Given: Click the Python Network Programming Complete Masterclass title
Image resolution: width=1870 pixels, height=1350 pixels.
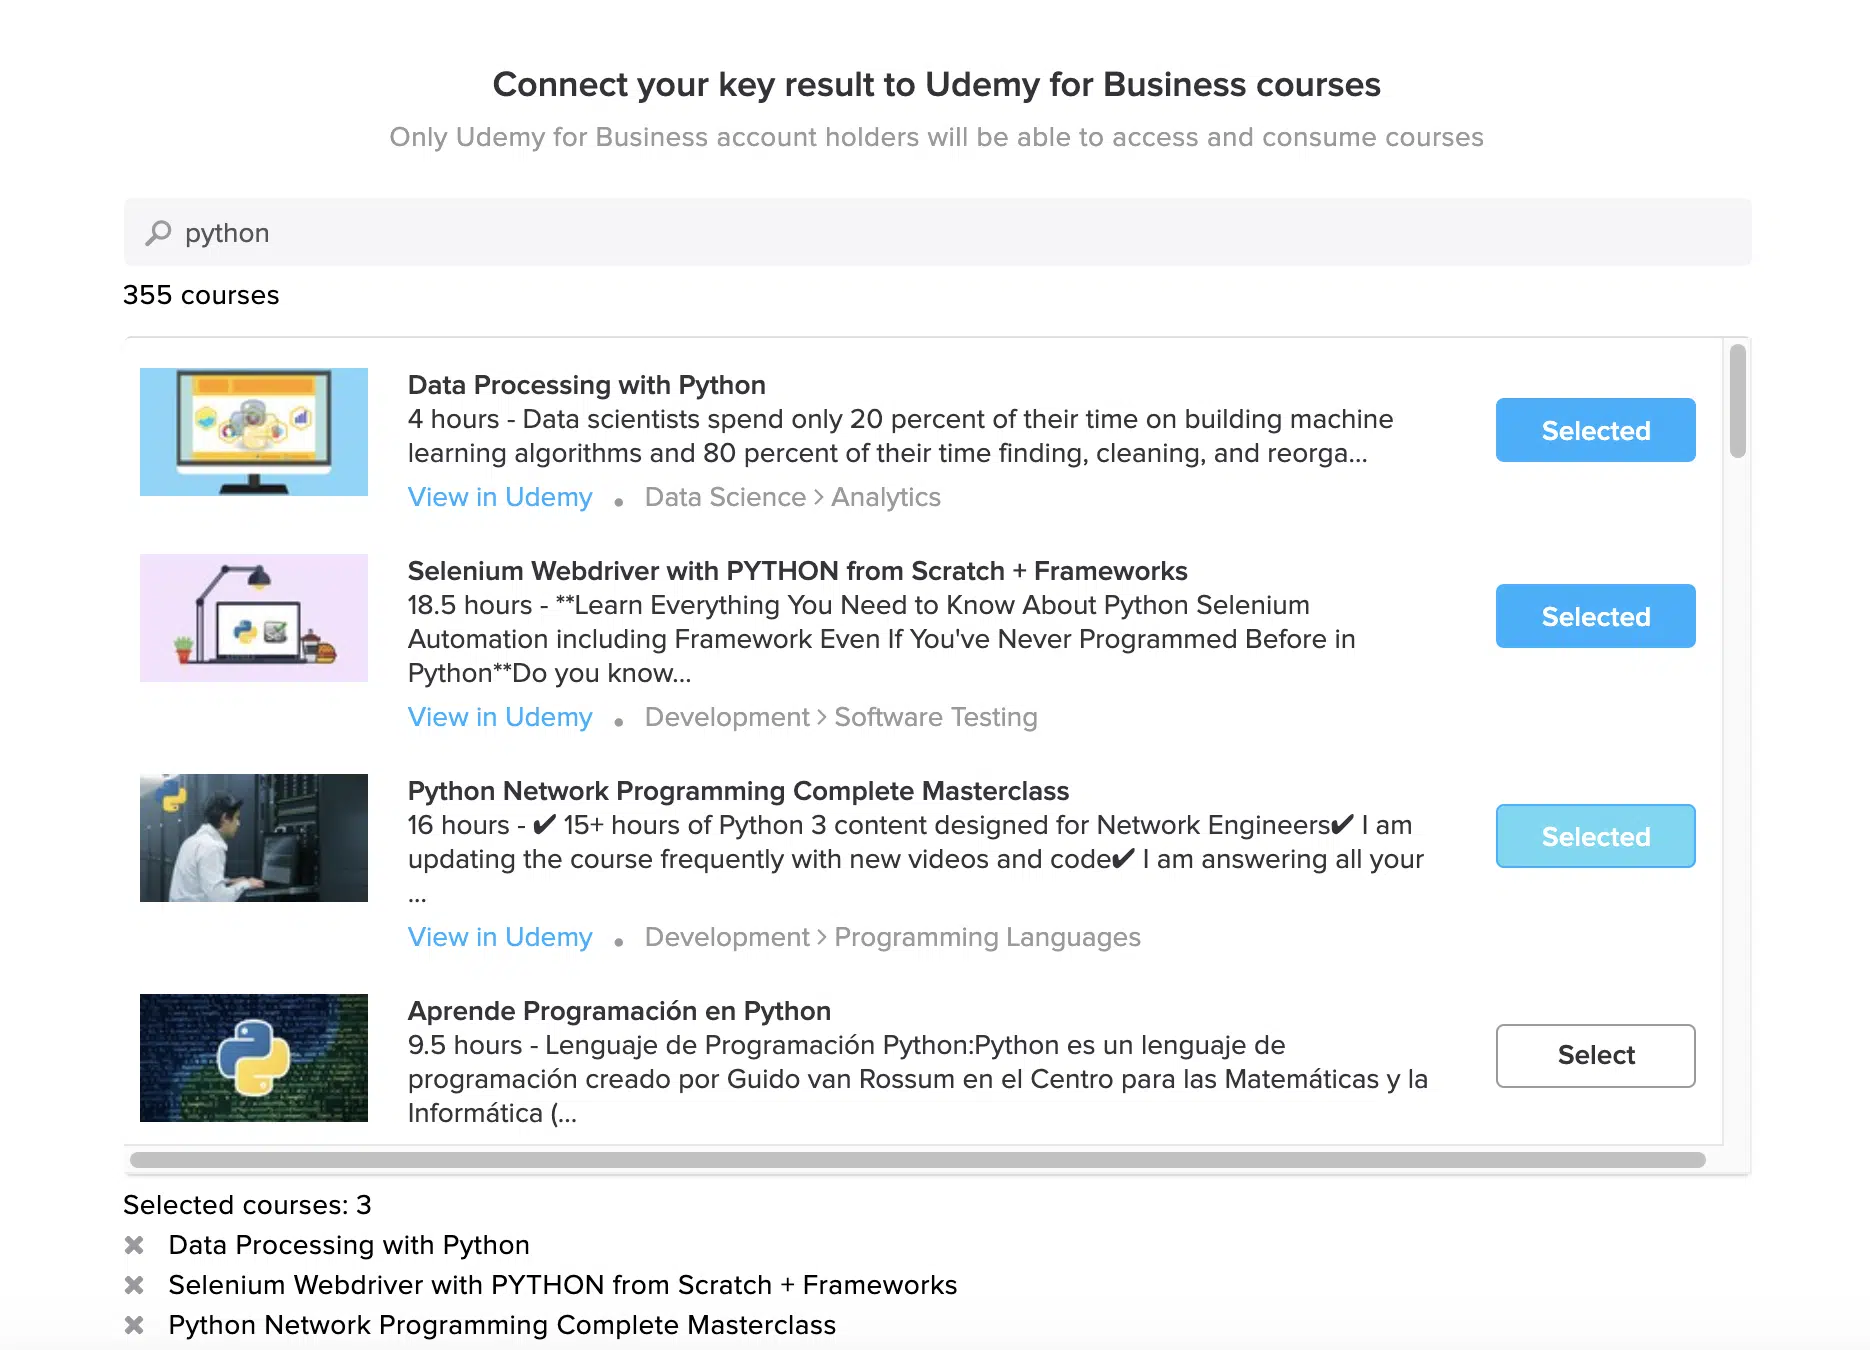Looking at the screenshot, I should click(x=739, y=791).
